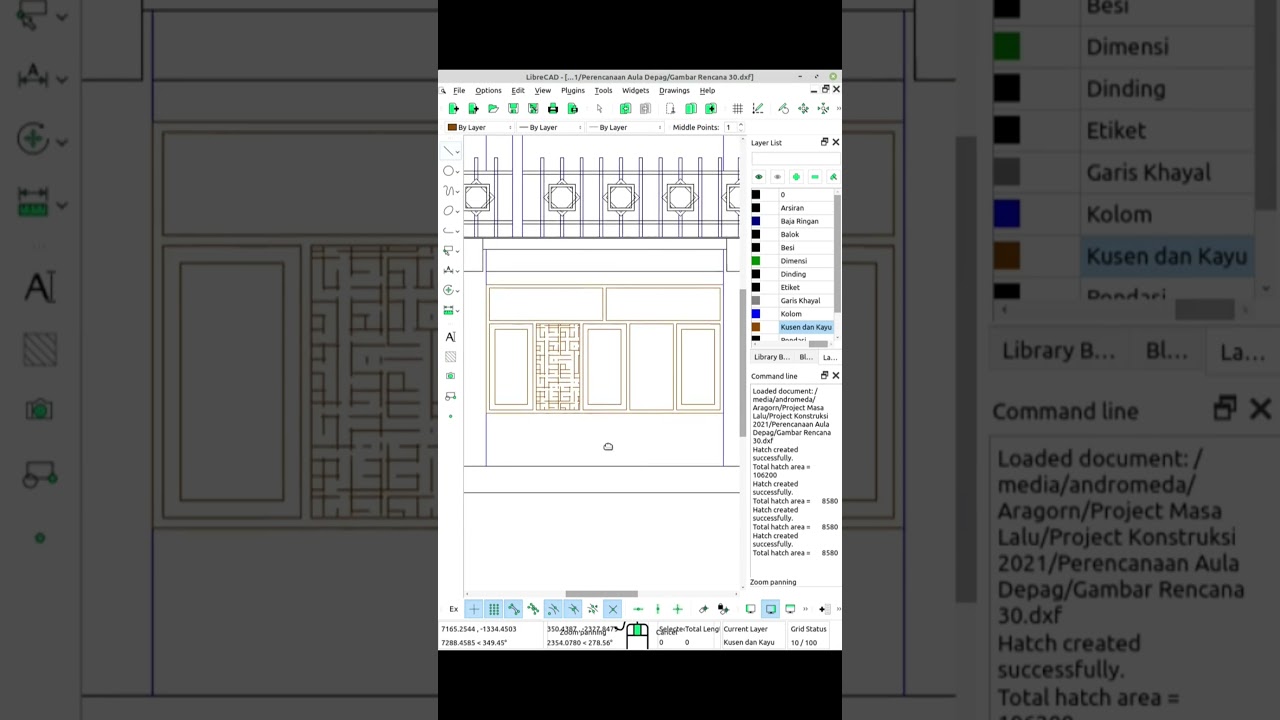Click the Layer List filter input field
Screen dimensions: 1280x720
(x=795, y=158)
